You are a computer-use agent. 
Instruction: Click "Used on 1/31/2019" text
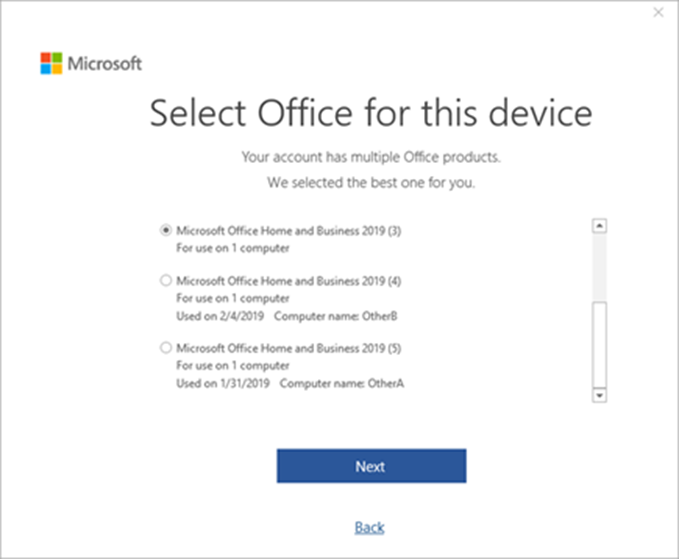223,383
